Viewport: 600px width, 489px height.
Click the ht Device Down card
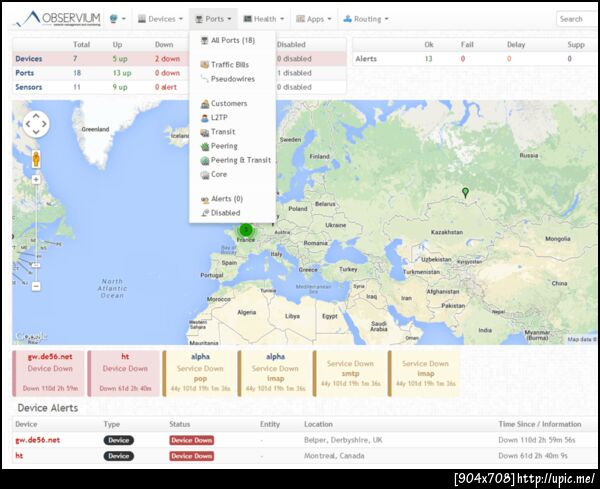tap(124, 373)
